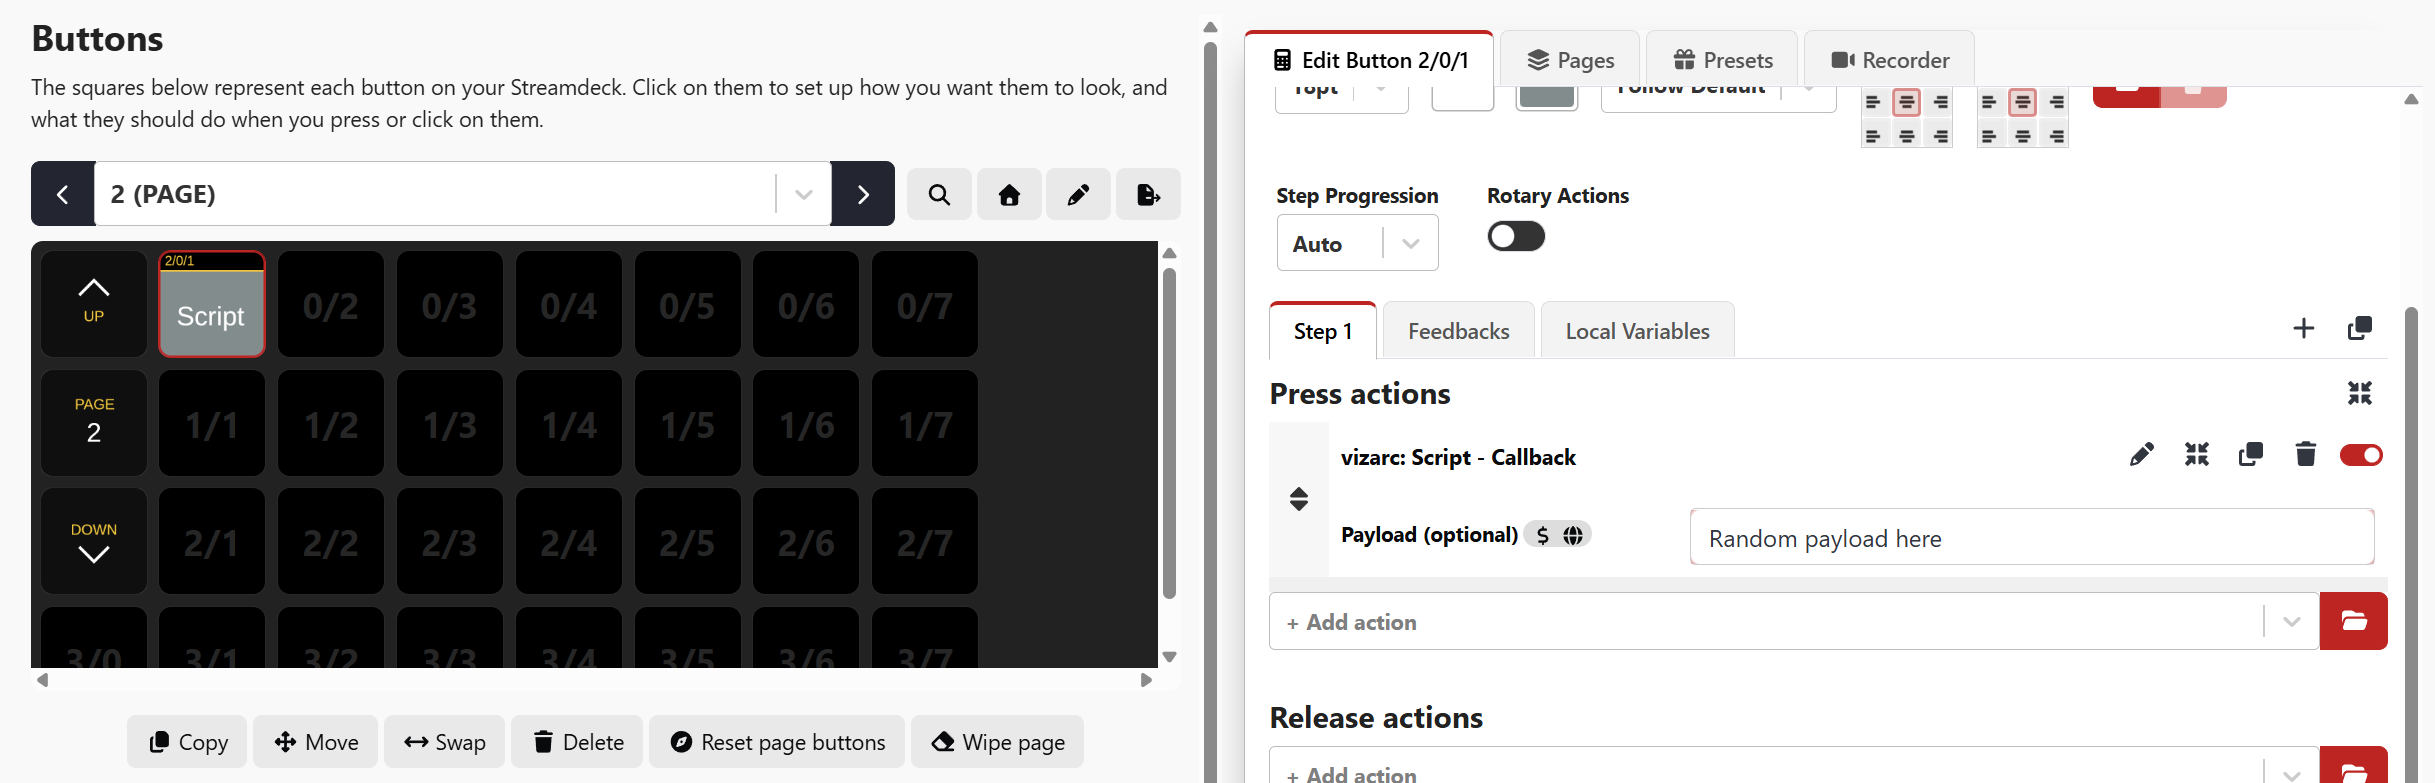Image resolution: width=2435 pixels, height=783 pixels.
Task: Open the Presets tab
Action: (x=1722, y=60)
